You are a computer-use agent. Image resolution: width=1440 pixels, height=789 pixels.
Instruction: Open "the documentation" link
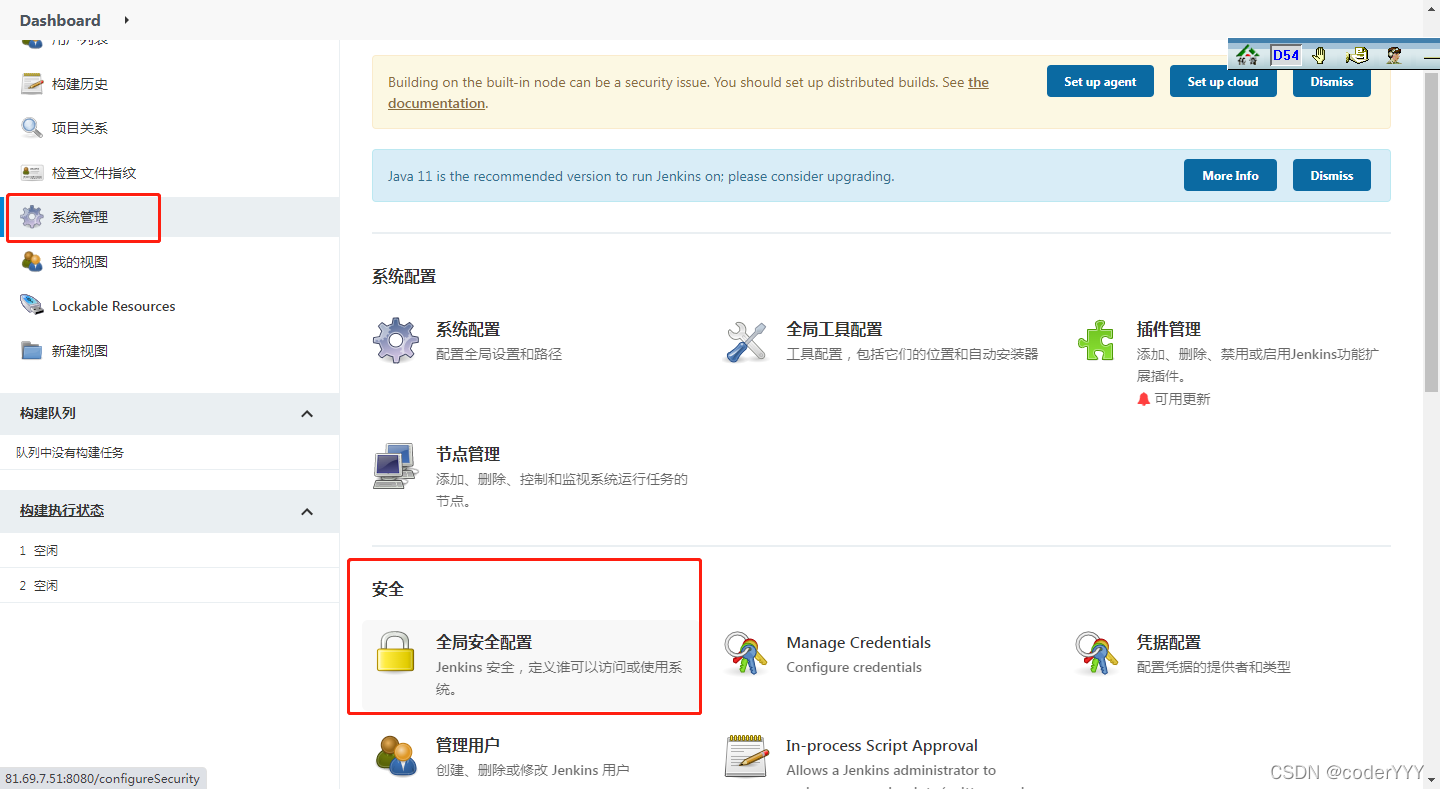436,102
